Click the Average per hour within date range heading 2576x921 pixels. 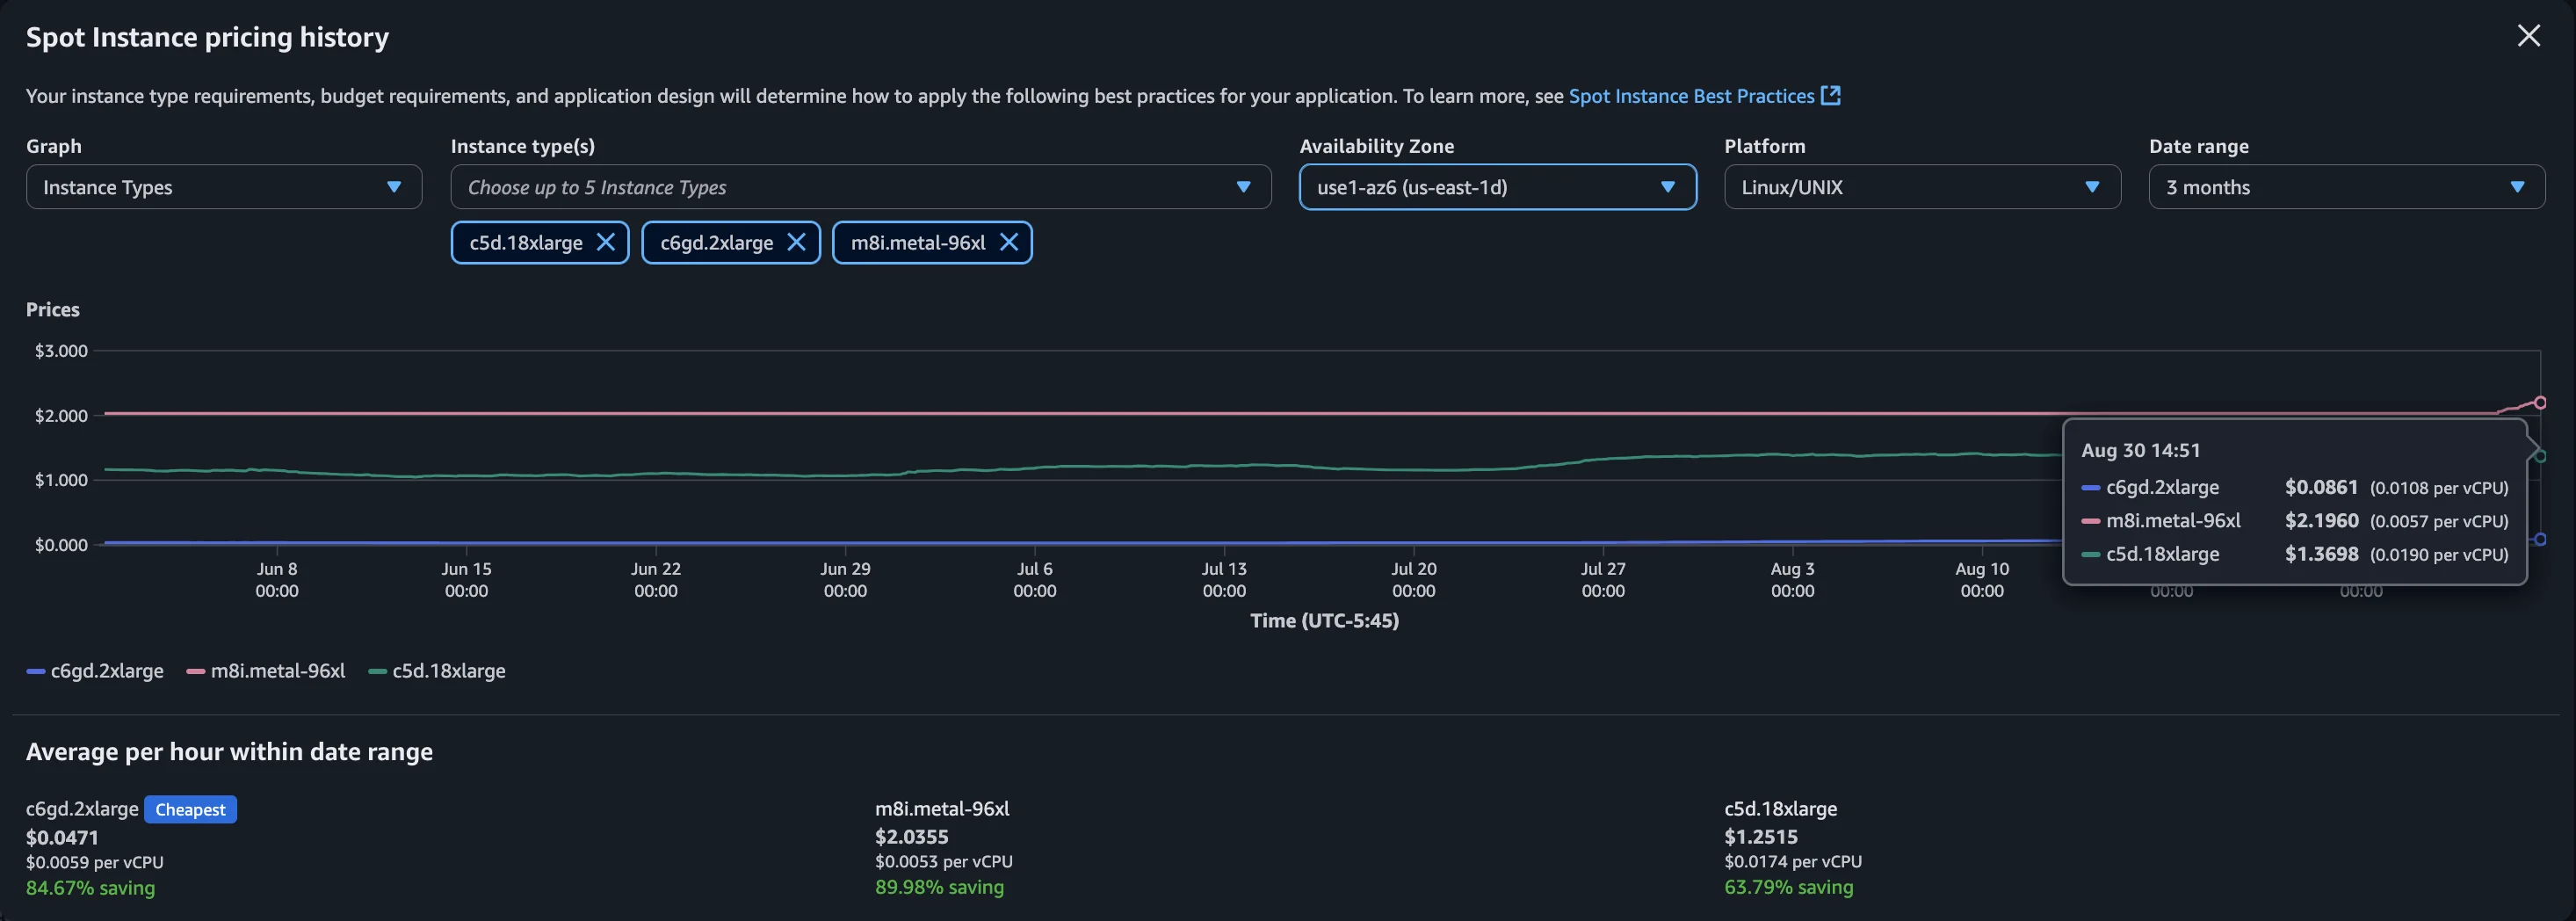229,751
